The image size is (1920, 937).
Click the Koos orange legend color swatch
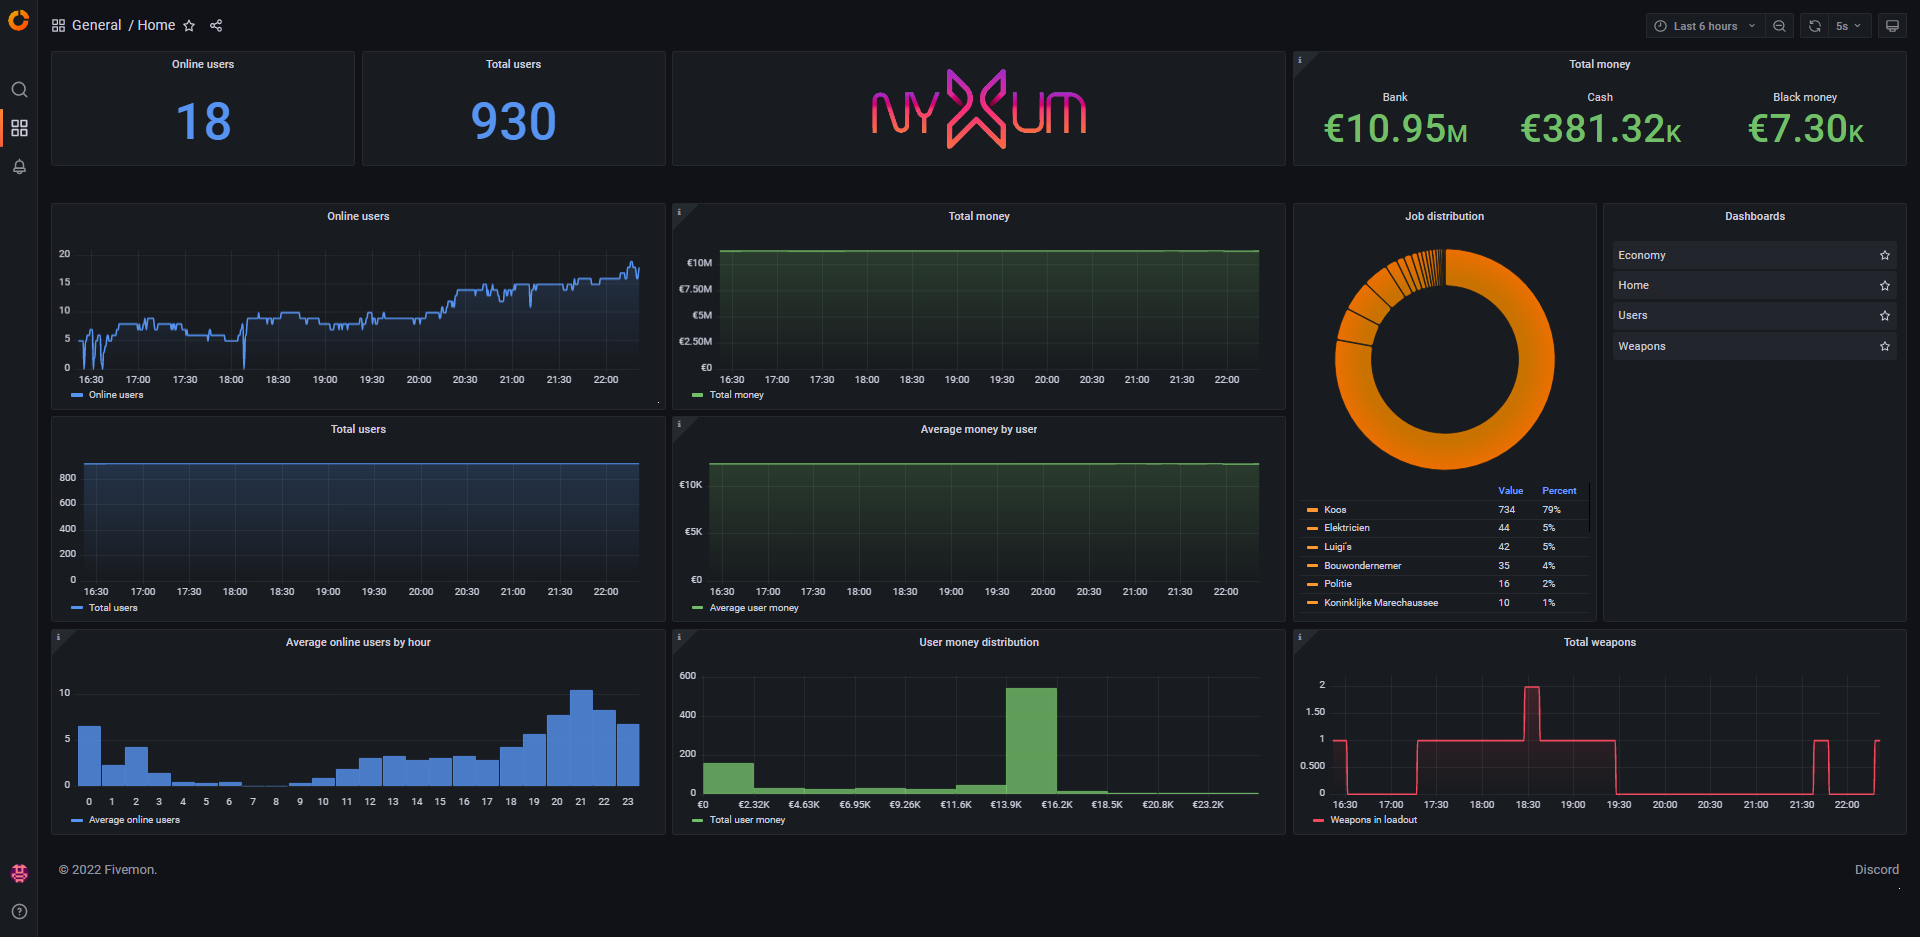point(1312,510)
